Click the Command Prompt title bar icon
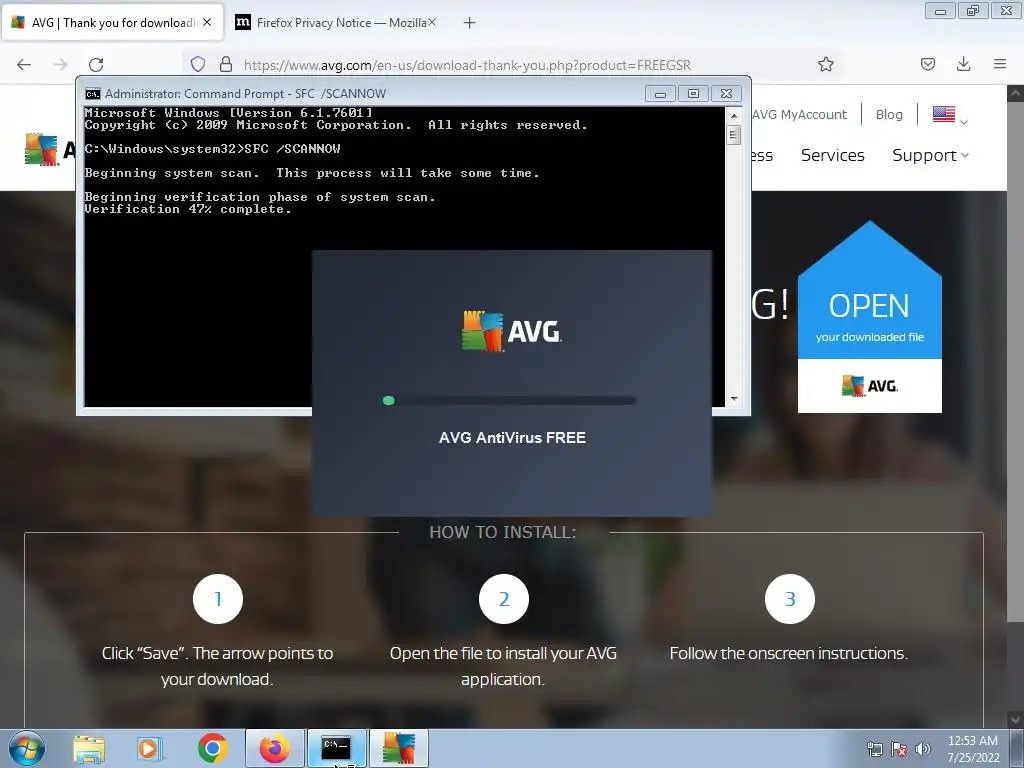Screen dimensions: 1024x768 tap(93, 93)
